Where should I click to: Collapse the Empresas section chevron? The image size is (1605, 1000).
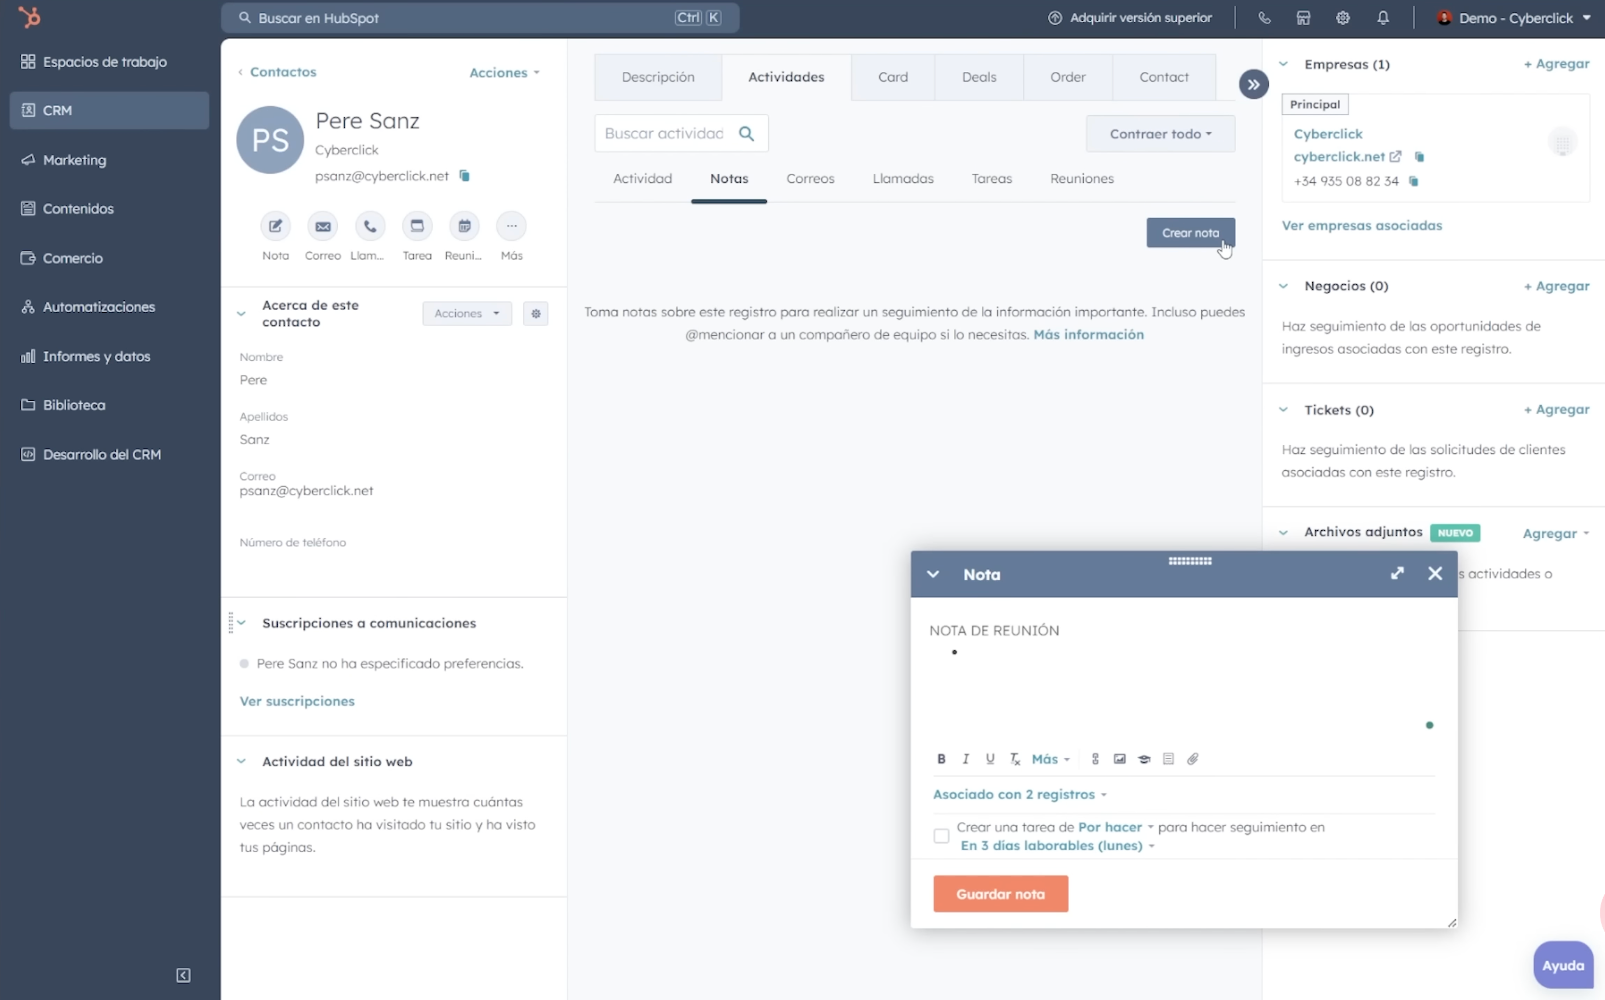tap(1283, 63)
